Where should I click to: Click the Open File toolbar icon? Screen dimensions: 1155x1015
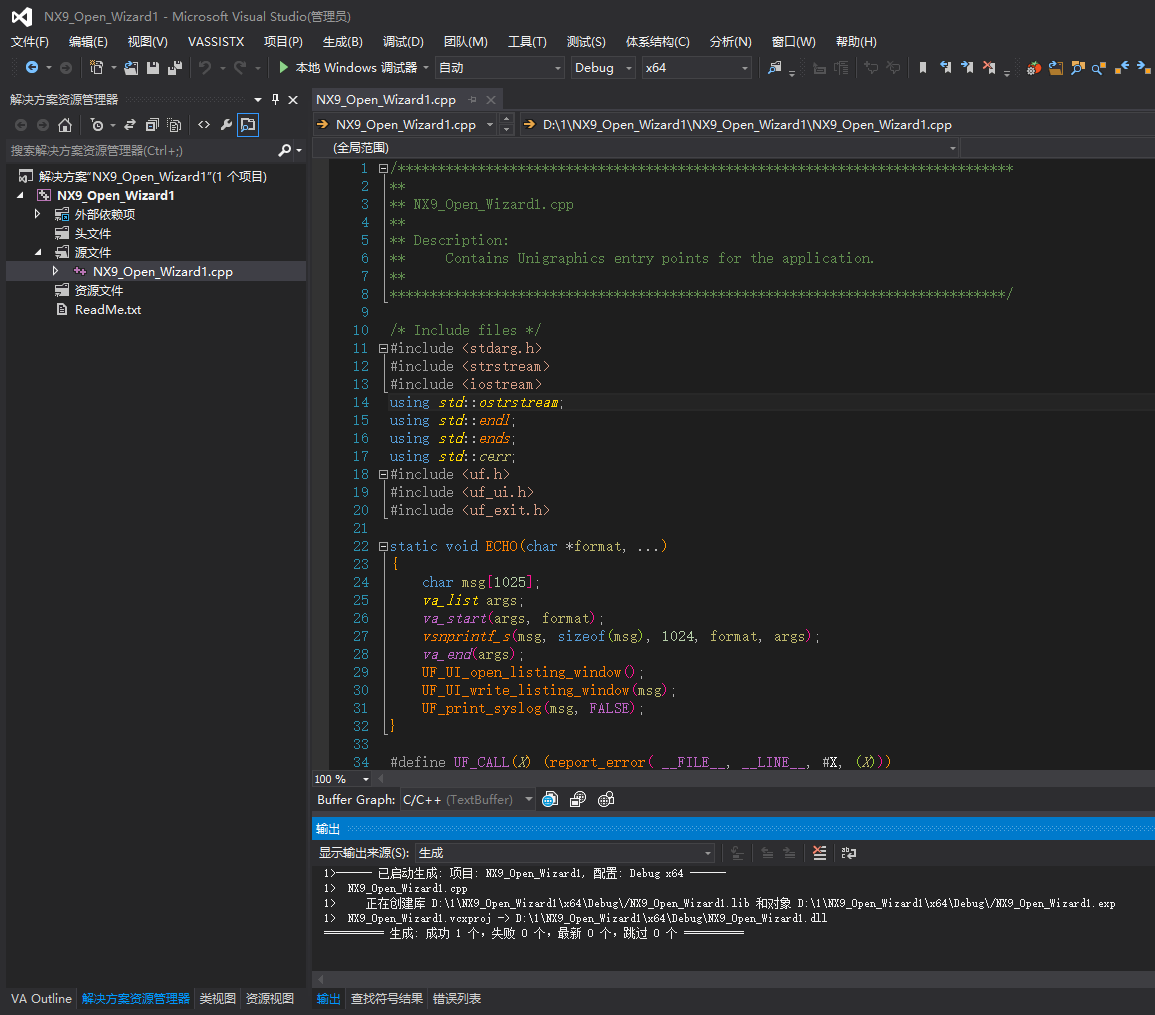pos(131,68)
